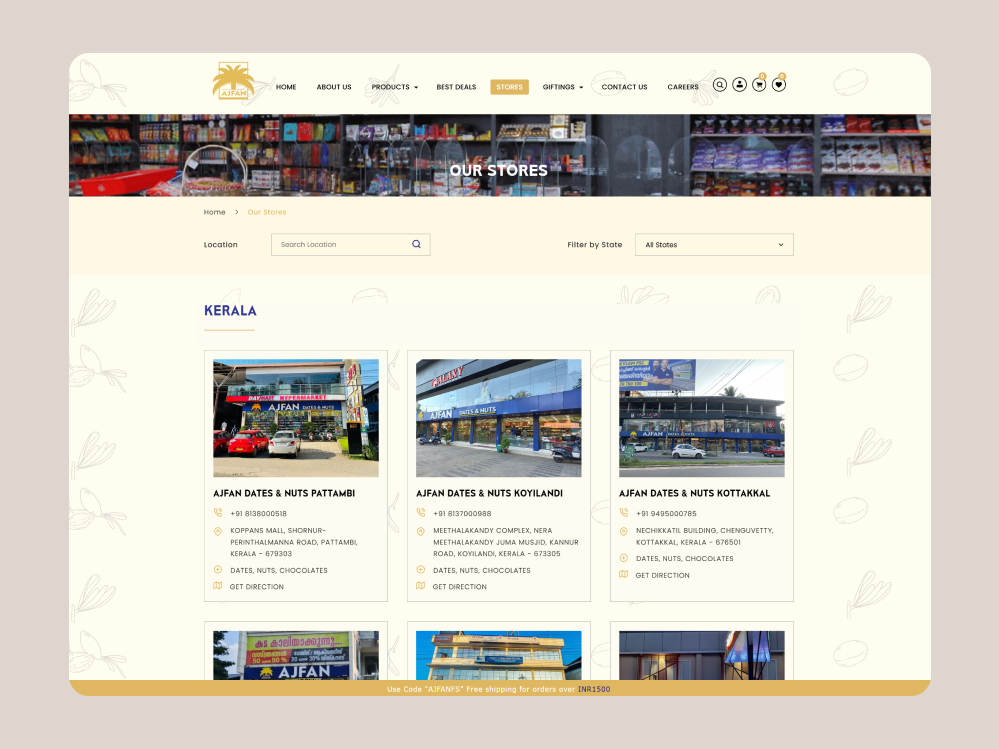Click the phone icon on the Kottakkal card
The image size is (999, 749).
pos(624,513)
